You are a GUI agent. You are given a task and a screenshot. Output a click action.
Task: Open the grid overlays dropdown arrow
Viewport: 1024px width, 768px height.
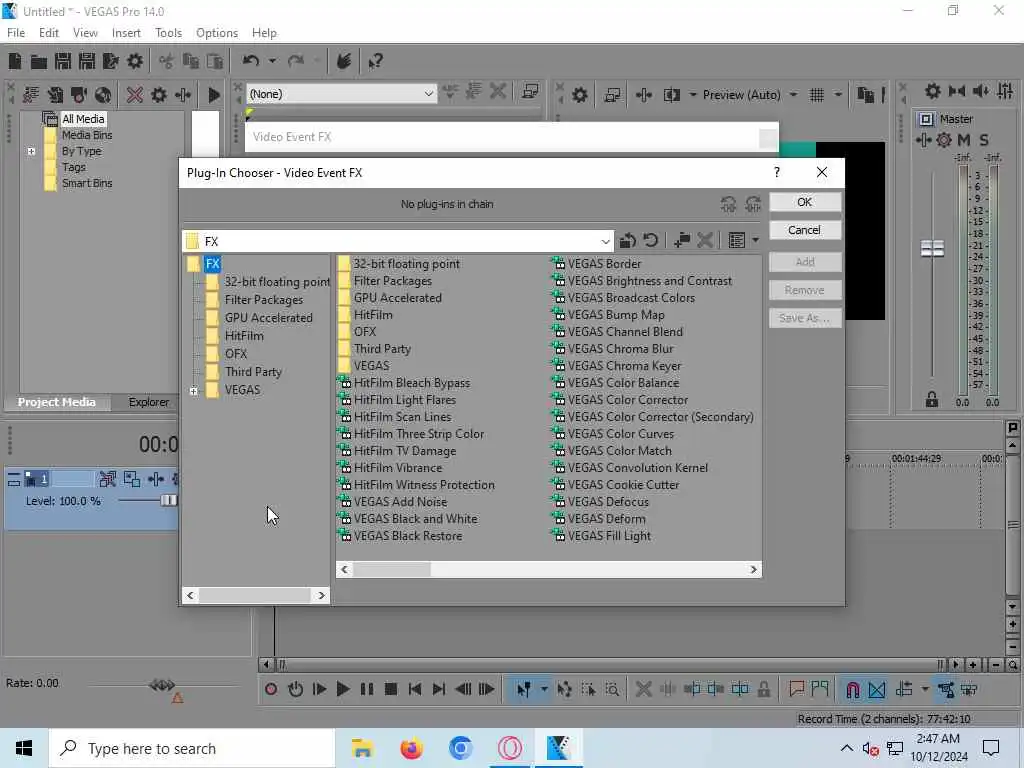tap(838, 95)
